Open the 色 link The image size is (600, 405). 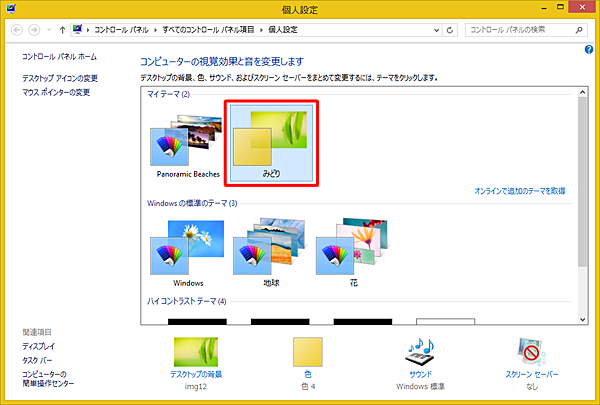pyautogui.click(x=308, y=374)
